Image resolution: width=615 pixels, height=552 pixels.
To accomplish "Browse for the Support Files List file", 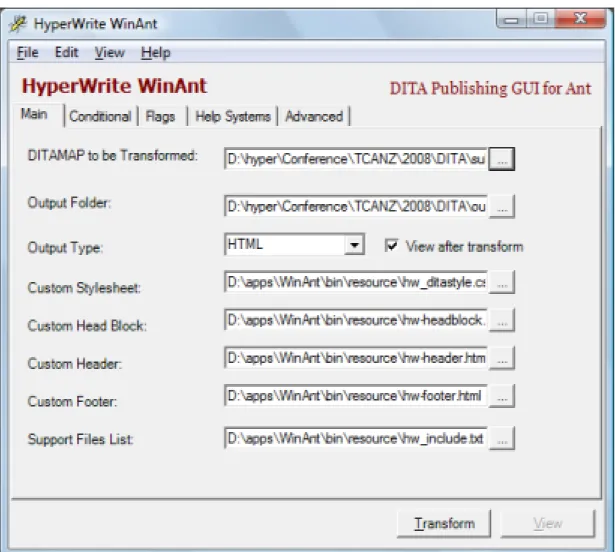I will tap(502, 438).
